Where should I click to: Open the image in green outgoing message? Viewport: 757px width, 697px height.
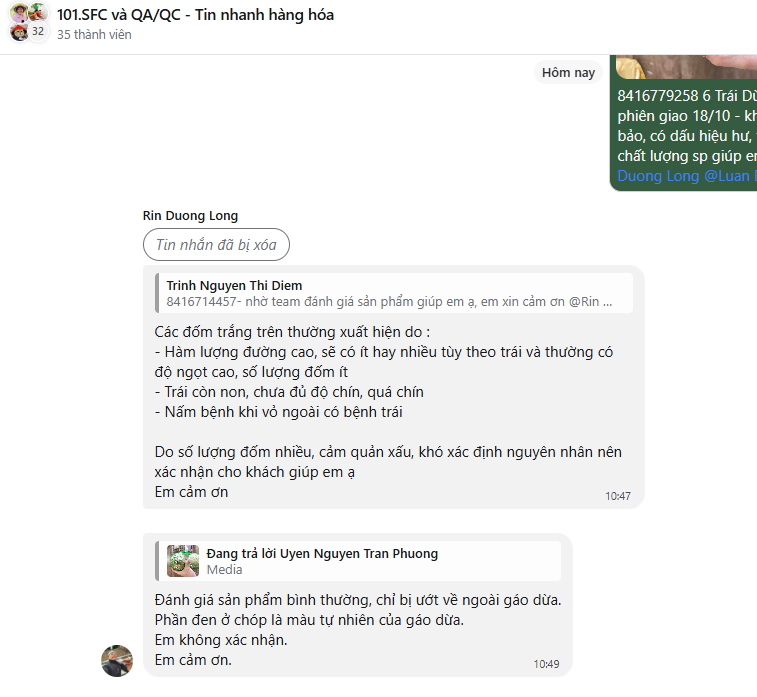[687, 67]
